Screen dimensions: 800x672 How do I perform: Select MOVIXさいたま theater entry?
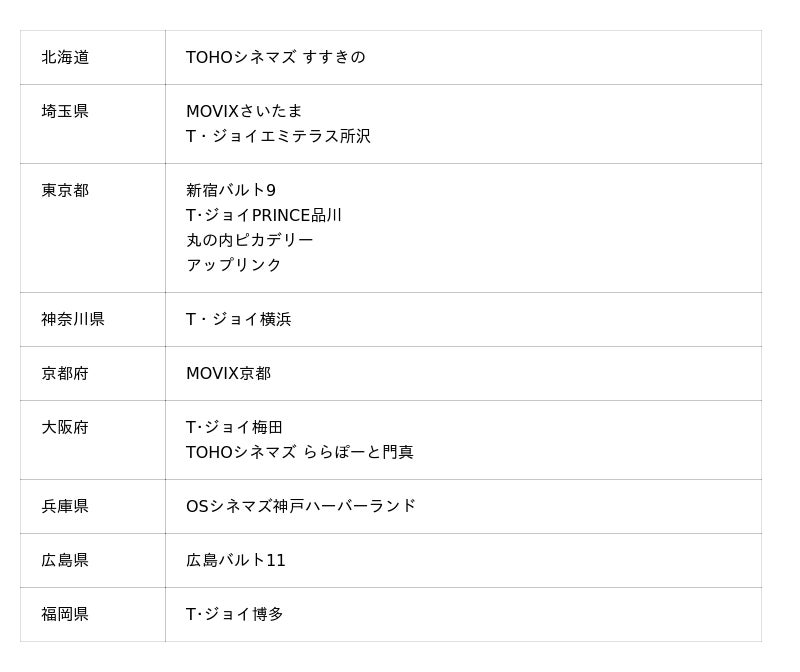point(244,111)
